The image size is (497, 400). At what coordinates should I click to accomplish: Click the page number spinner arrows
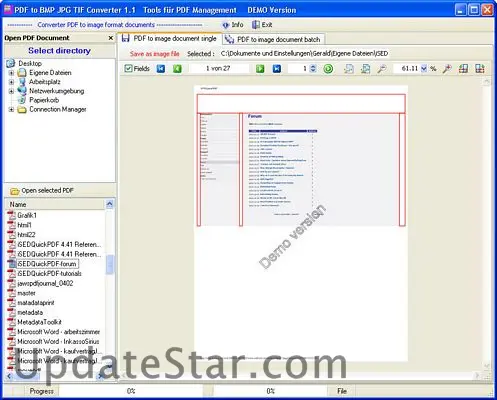click(313, 69)
